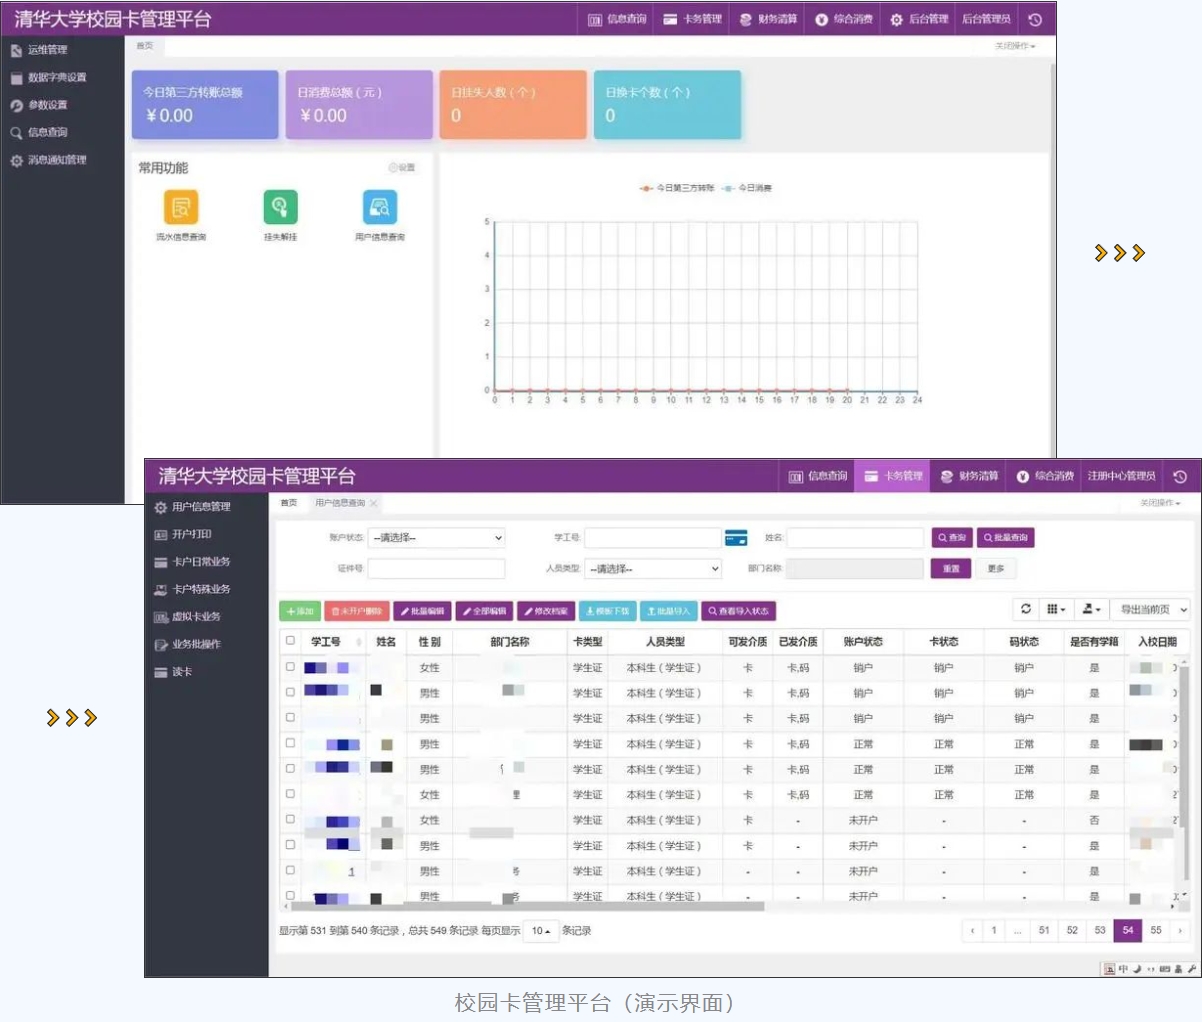Click the green 挂失解挂 shortcut icon
Image resolution: width=1202 pixels, height=1022 pixels.
tap(280, 208)
